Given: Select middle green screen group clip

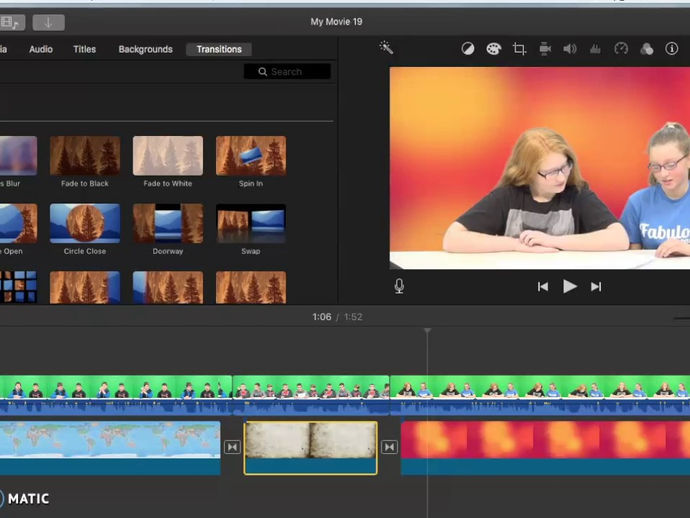Looking at the screenshot, I should [311, 395].
